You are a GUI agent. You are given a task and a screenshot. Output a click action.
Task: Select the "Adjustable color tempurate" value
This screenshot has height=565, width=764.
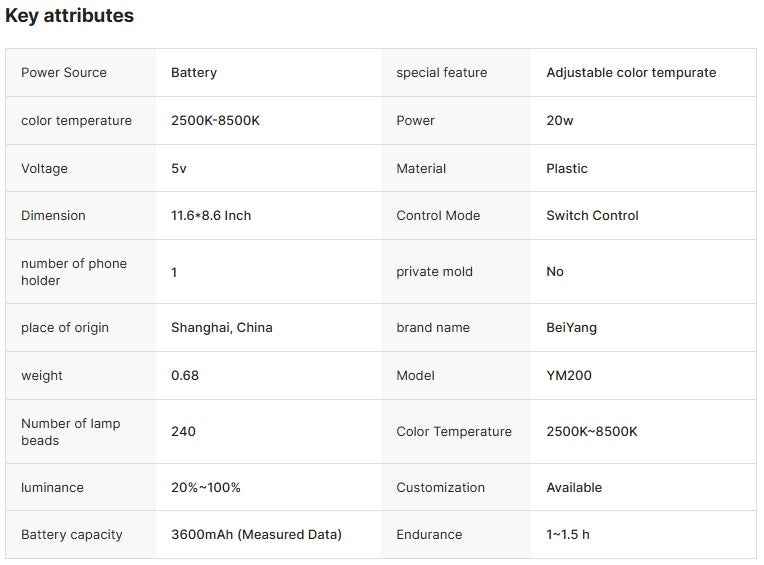point(631,73)
